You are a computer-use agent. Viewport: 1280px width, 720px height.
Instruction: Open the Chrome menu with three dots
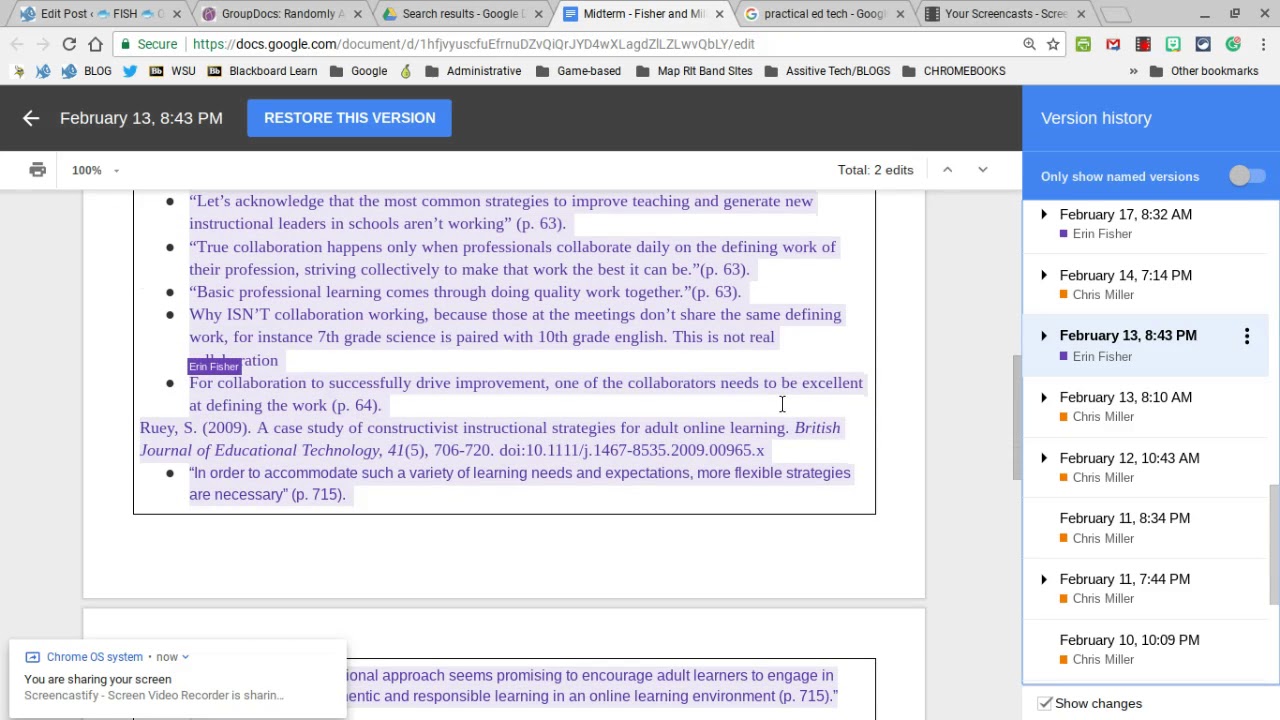click(1263, 44)
